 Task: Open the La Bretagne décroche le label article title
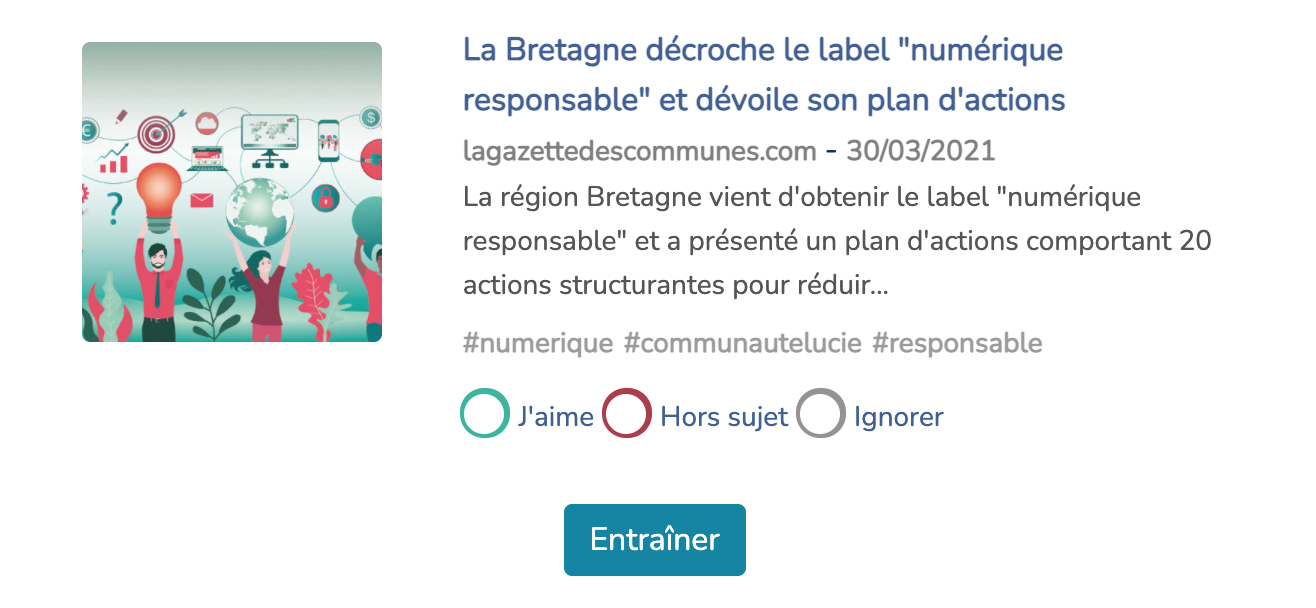pos(764,75)
